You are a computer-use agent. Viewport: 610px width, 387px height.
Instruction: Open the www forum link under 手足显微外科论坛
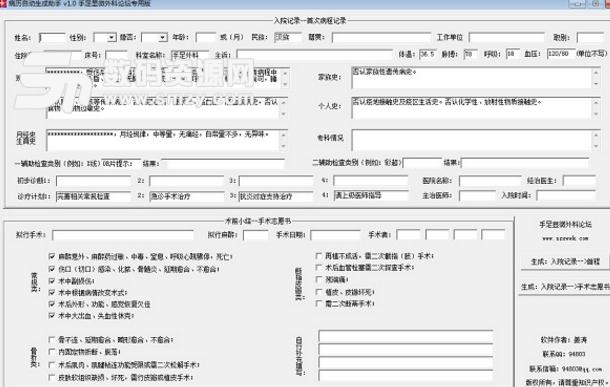[x=565, y=238]
